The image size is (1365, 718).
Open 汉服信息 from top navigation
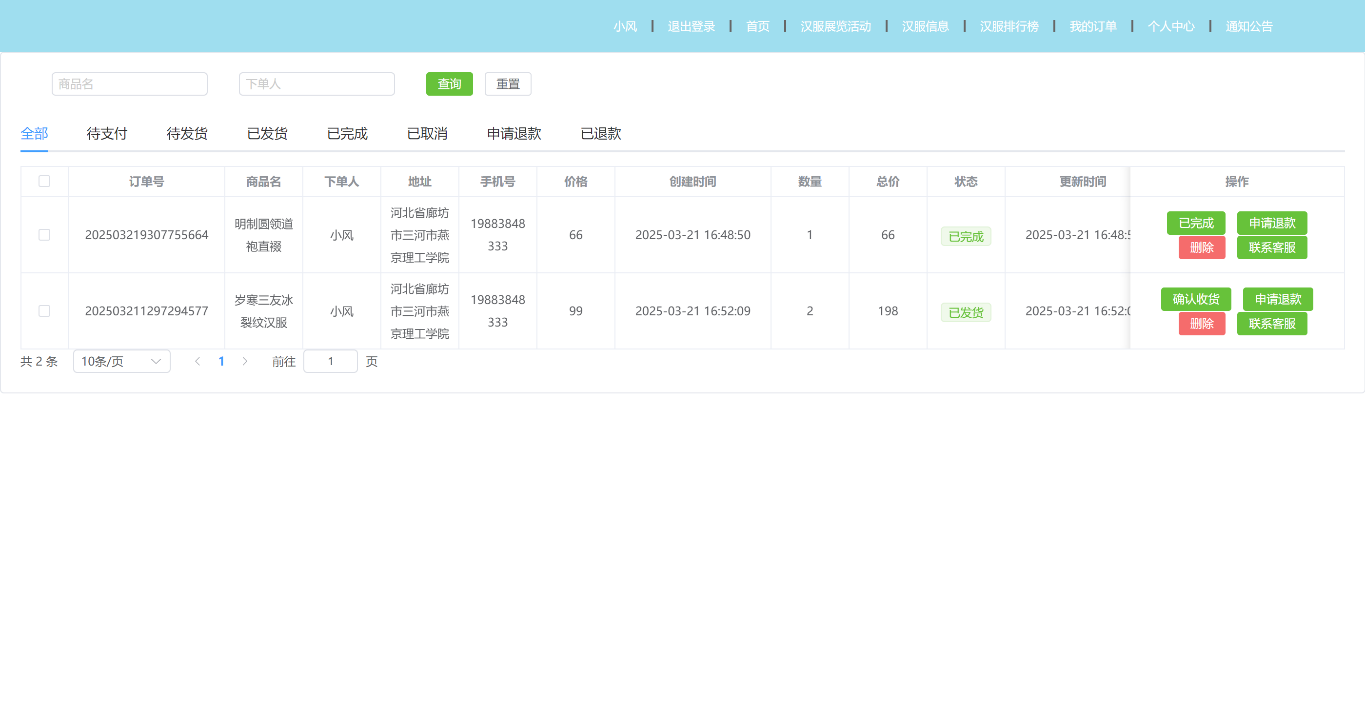click(x=926, y=26)
